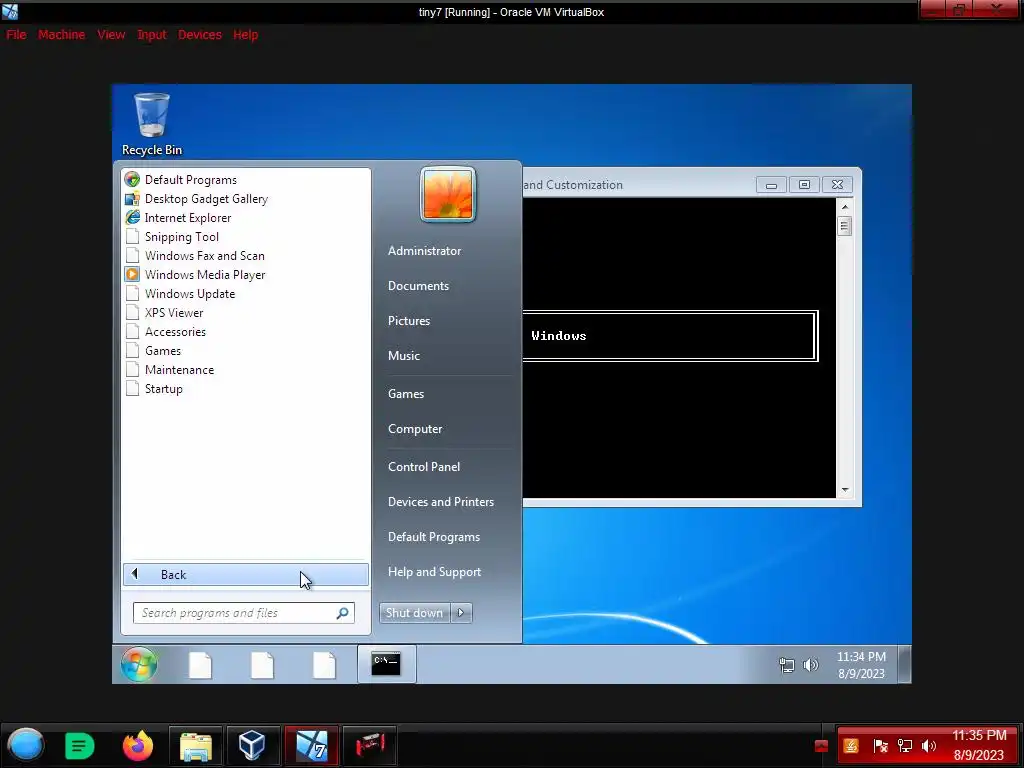Open Devices and Printers
Screen dimensions: 1024x768
(441, 502)
